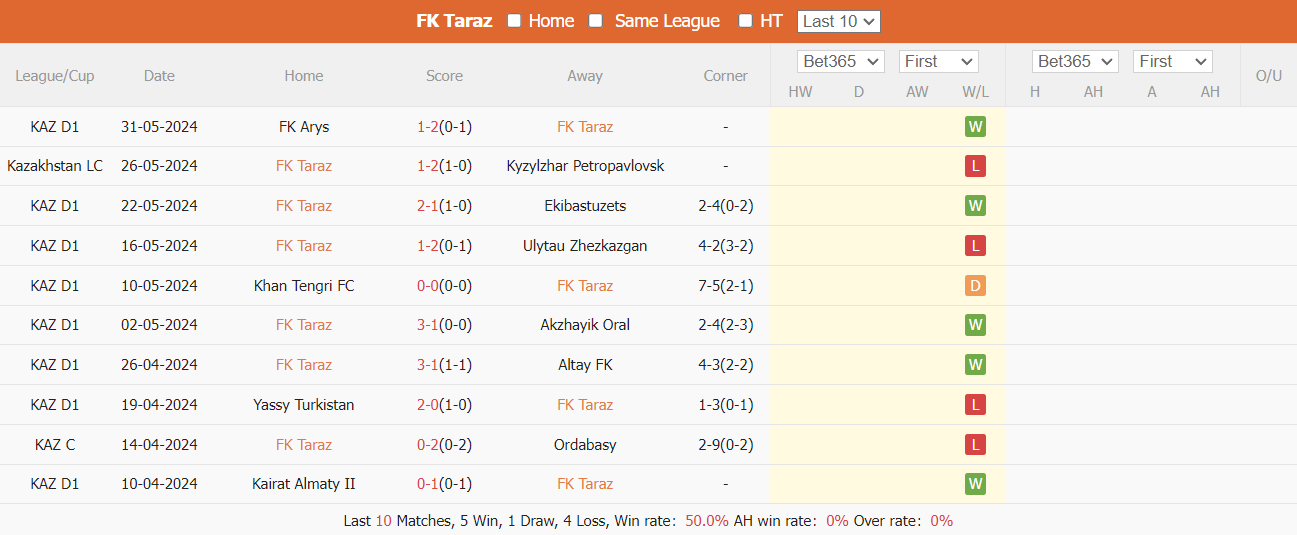Viewport: 1297px width, 535px height.
Task: Click the W badge in the Akzhayik Oral row
Action: click(975, 325)
